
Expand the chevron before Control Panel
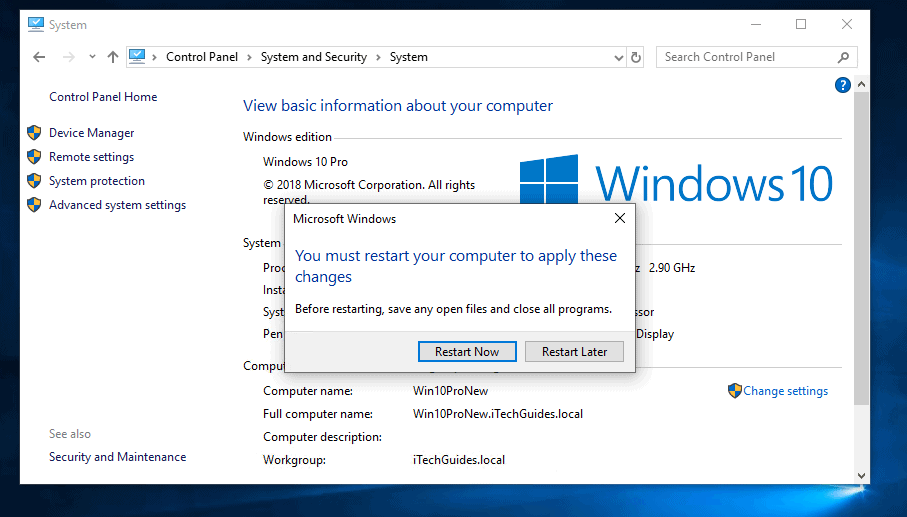click(154, 57)
